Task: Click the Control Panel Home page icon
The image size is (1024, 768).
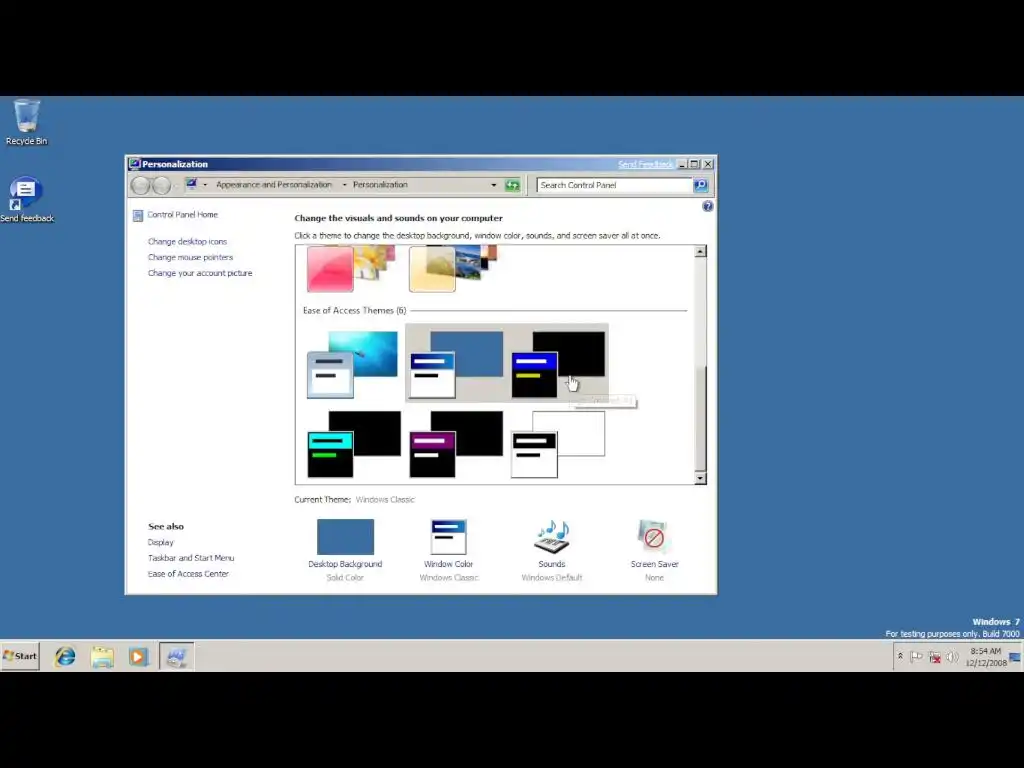Action: click(x=138, y=216)
